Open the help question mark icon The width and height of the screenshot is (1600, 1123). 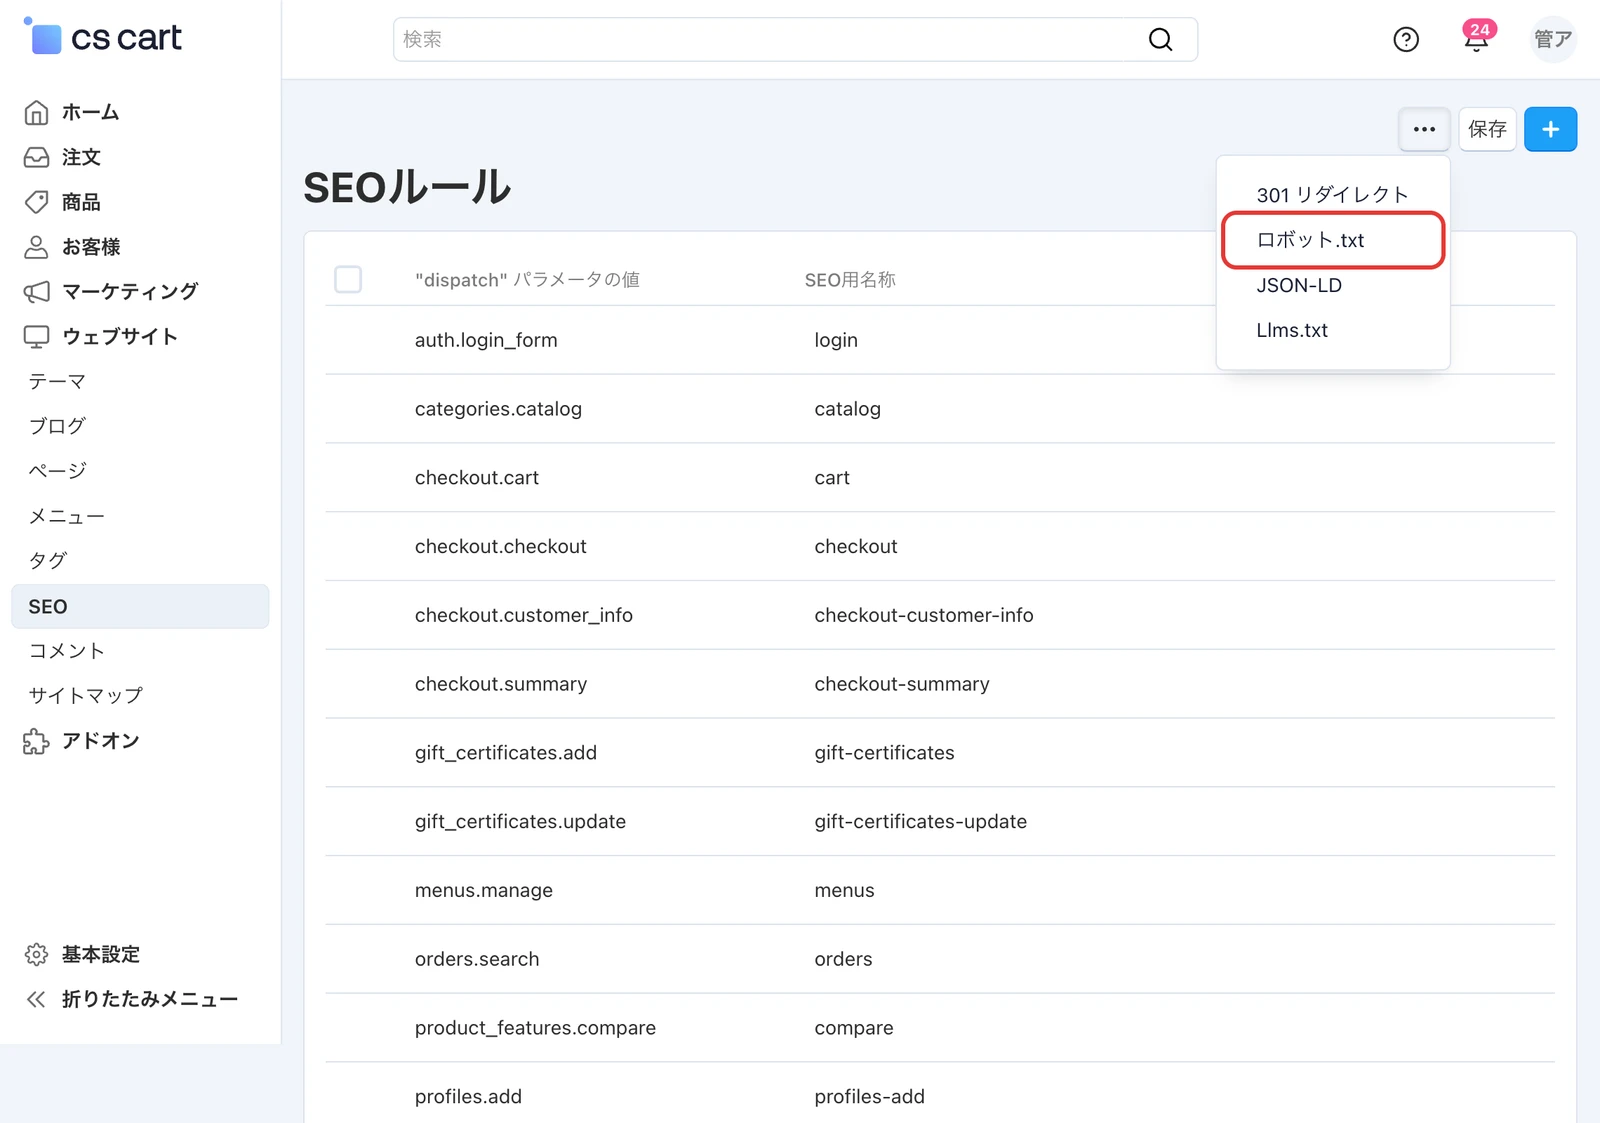point(1406,39)
